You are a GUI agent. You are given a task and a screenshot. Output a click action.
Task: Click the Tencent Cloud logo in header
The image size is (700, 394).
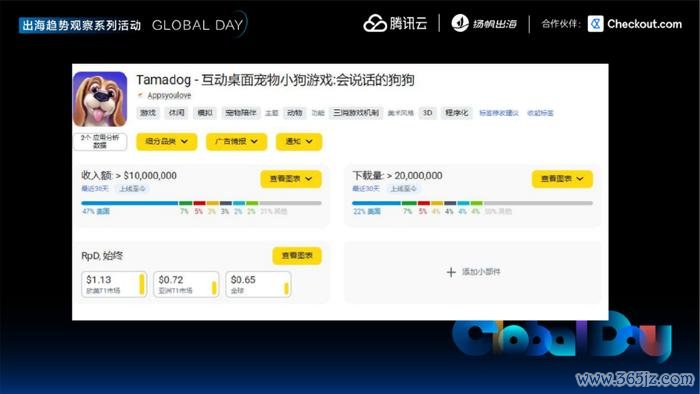(395, 24)
